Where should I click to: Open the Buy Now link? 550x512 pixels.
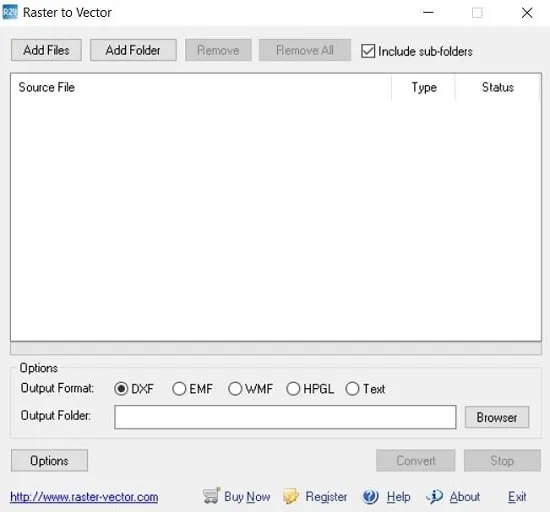[x=247, y=497]
